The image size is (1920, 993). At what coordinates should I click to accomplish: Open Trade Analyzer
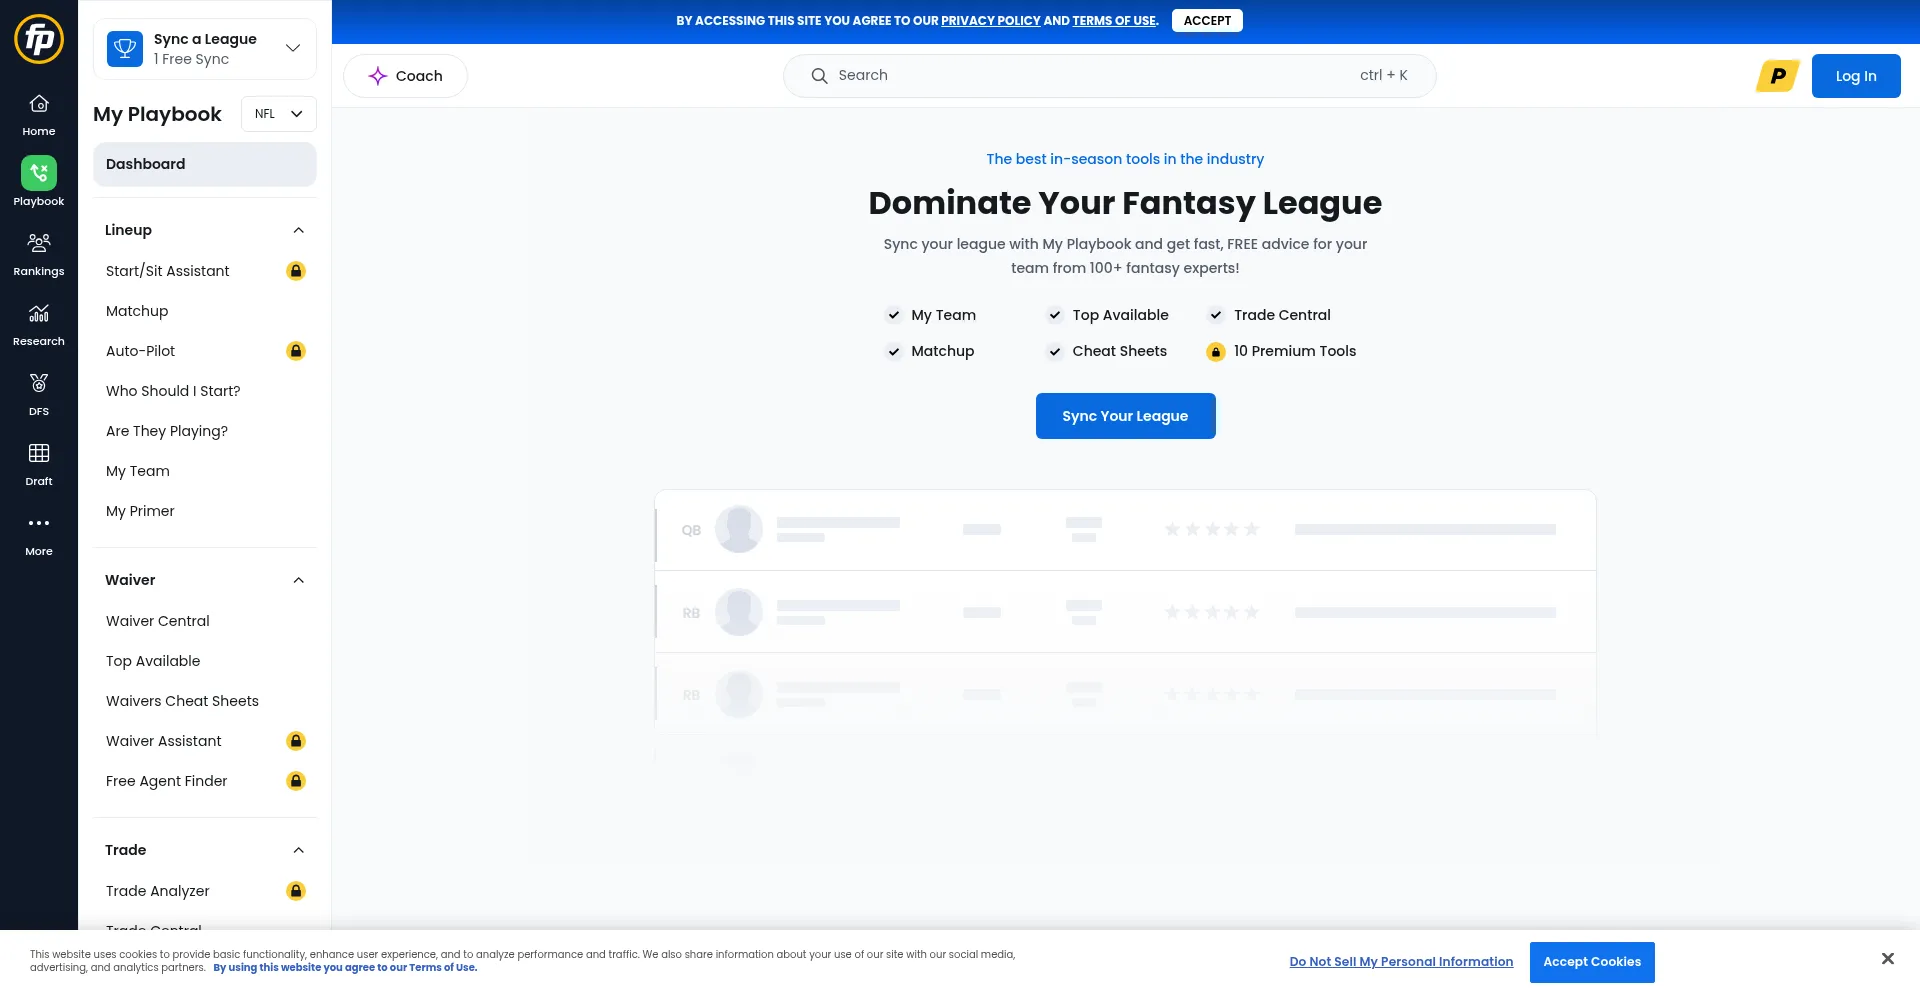point(158,891)
